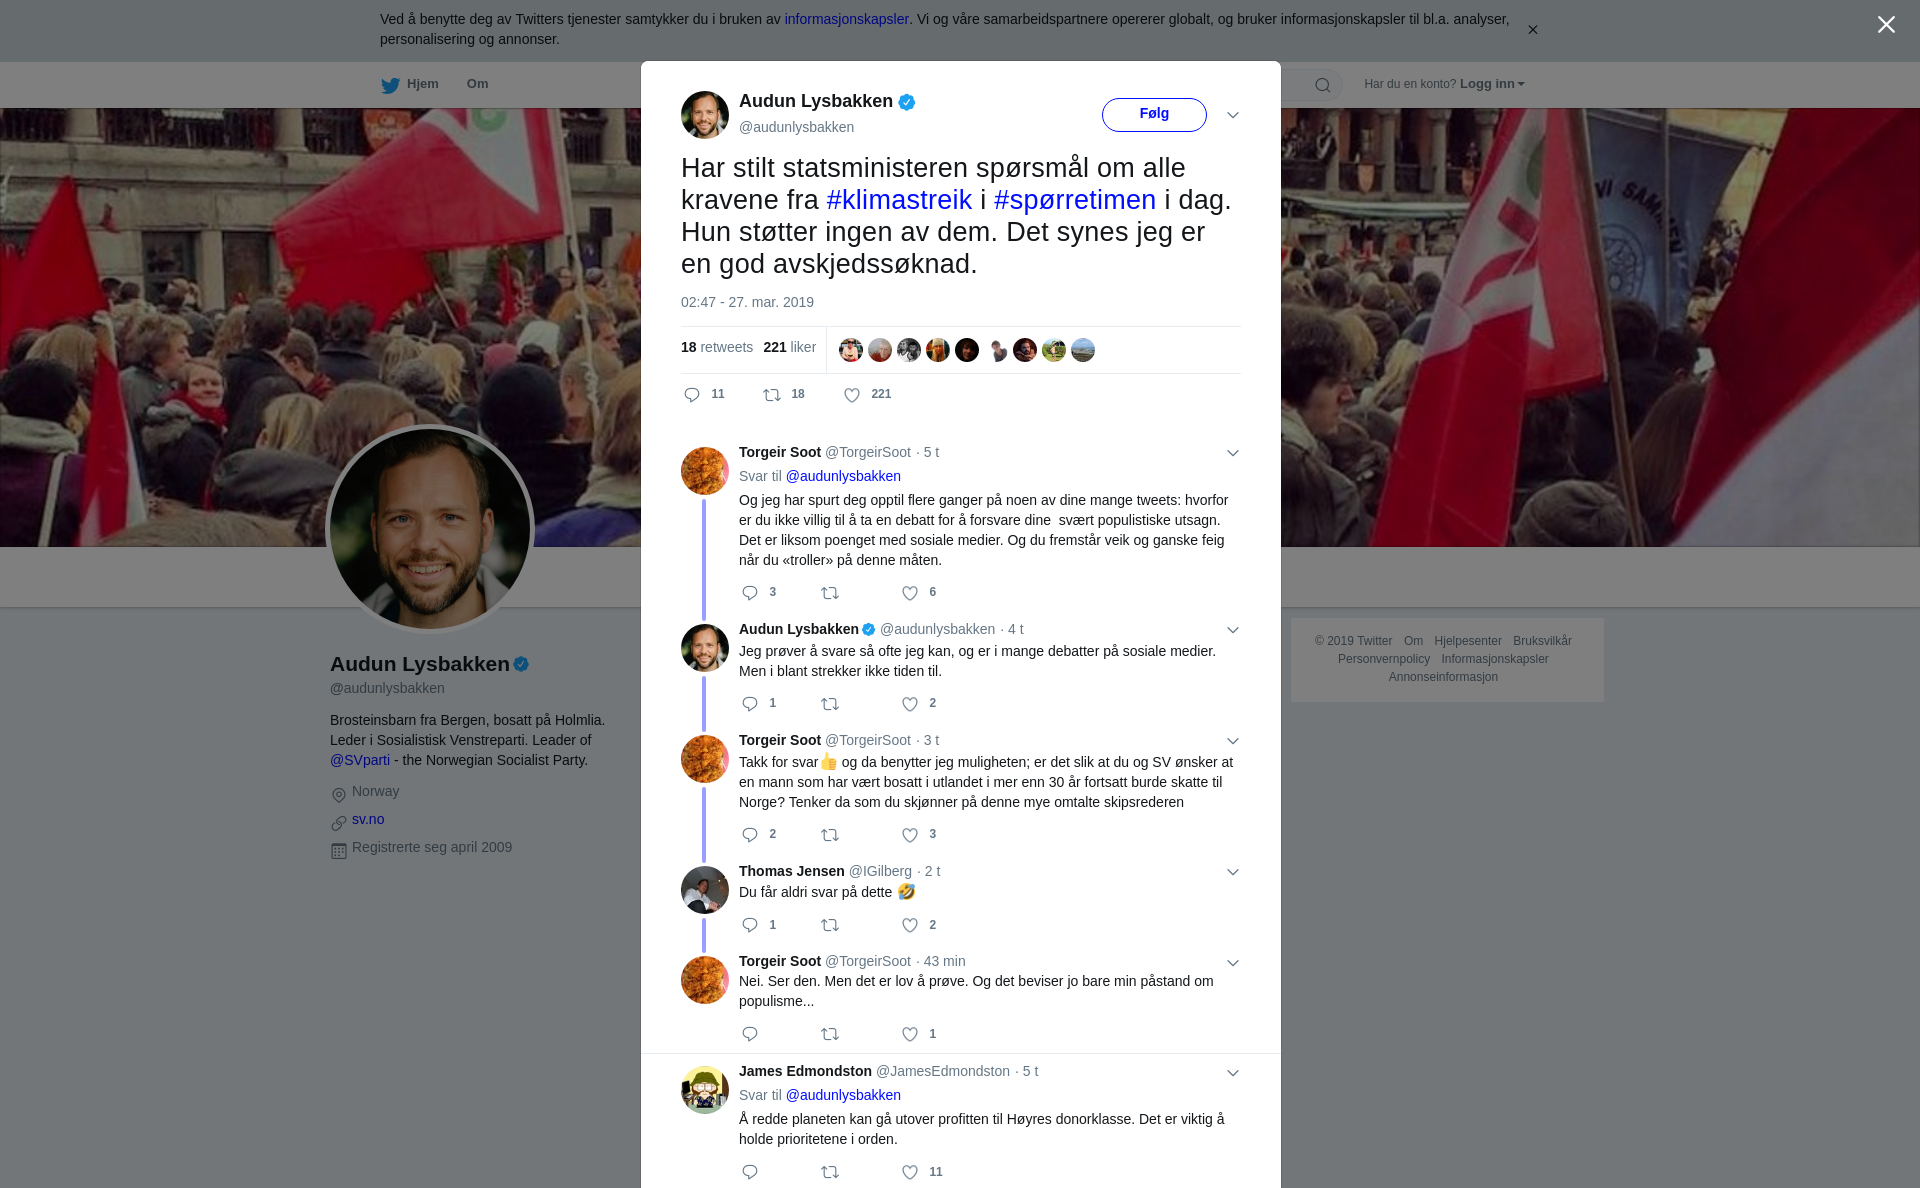The width and height of the screenshot is (1920, 1188).
Task: Retweet Thomas Jensen's reply
Action: click(x=830, y=925)
